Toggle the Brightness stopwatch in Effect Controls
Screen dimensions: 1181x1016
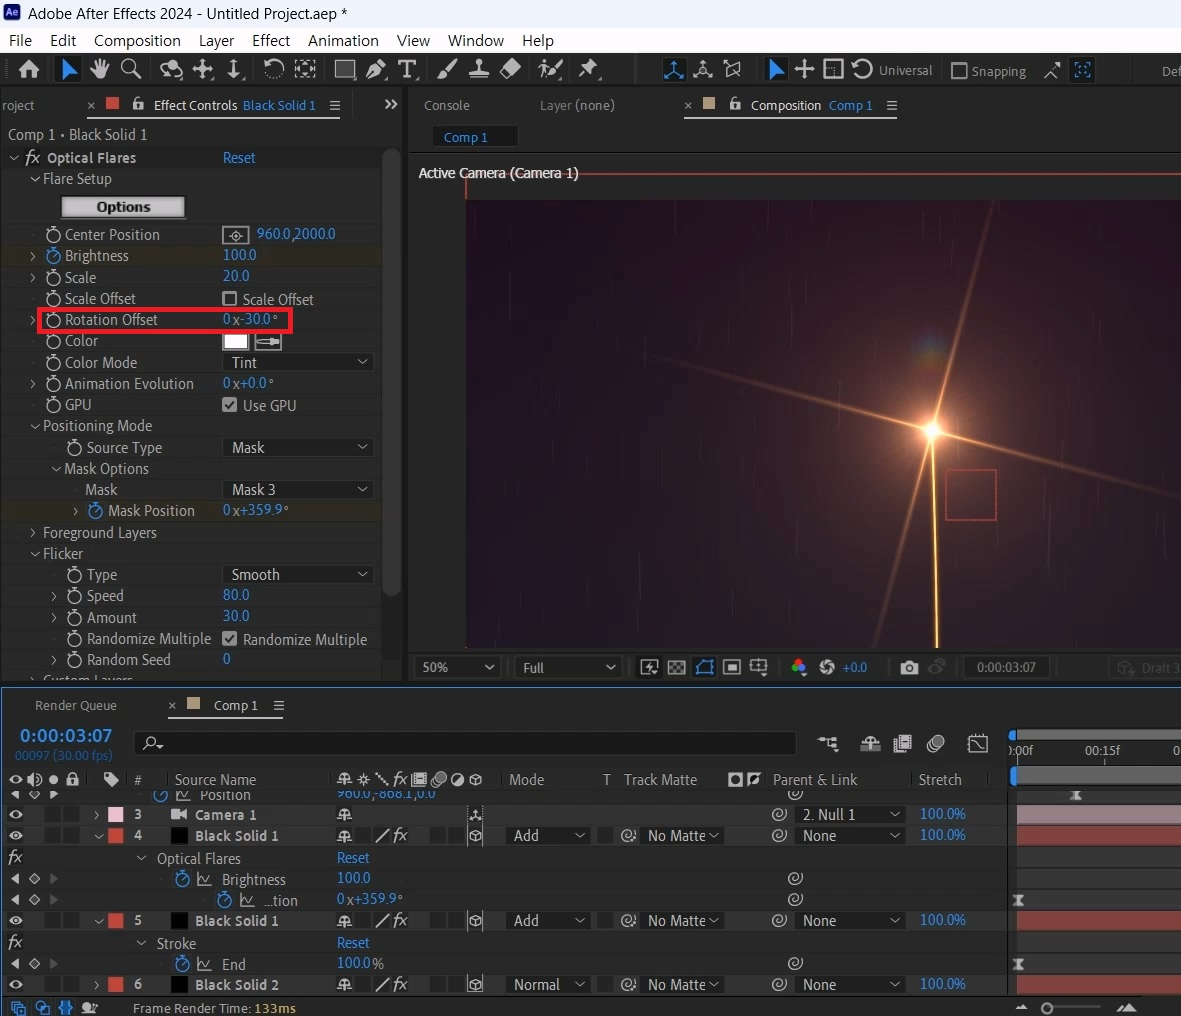(x=53, y=256)
